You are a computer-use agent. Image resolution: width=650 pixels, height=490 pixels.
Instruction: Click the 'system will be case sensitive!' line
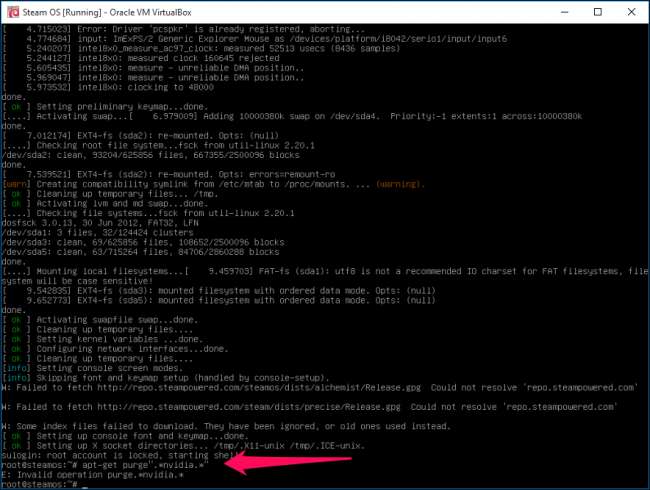pyautogui.click(x=77, y=281)
